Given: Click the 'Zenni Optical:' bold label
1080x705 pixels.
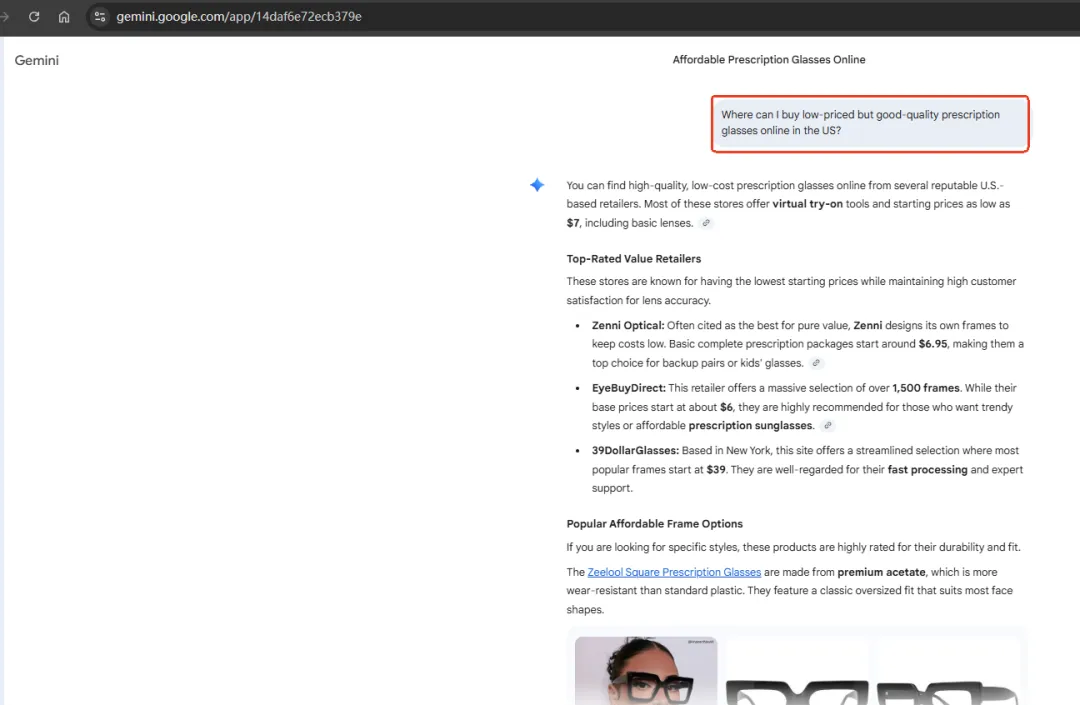Looking at the screenshot, I should 628,325.
